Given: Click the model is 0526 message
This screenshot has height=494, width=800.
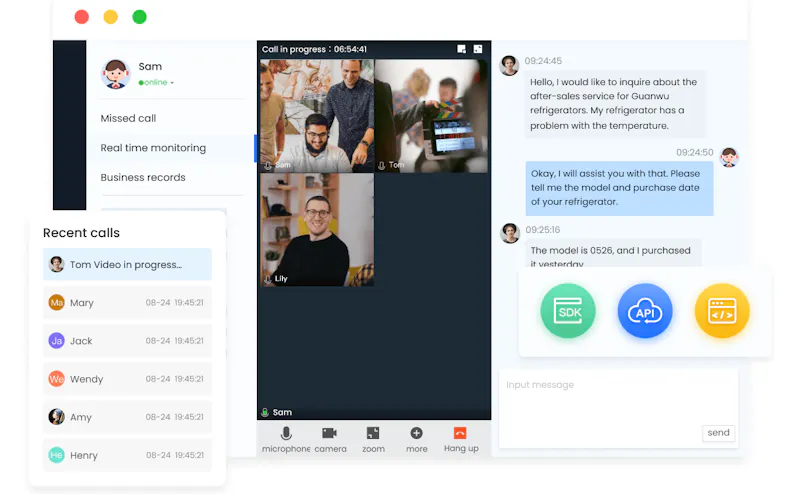Looking at the screenshot, I should 614,254.
